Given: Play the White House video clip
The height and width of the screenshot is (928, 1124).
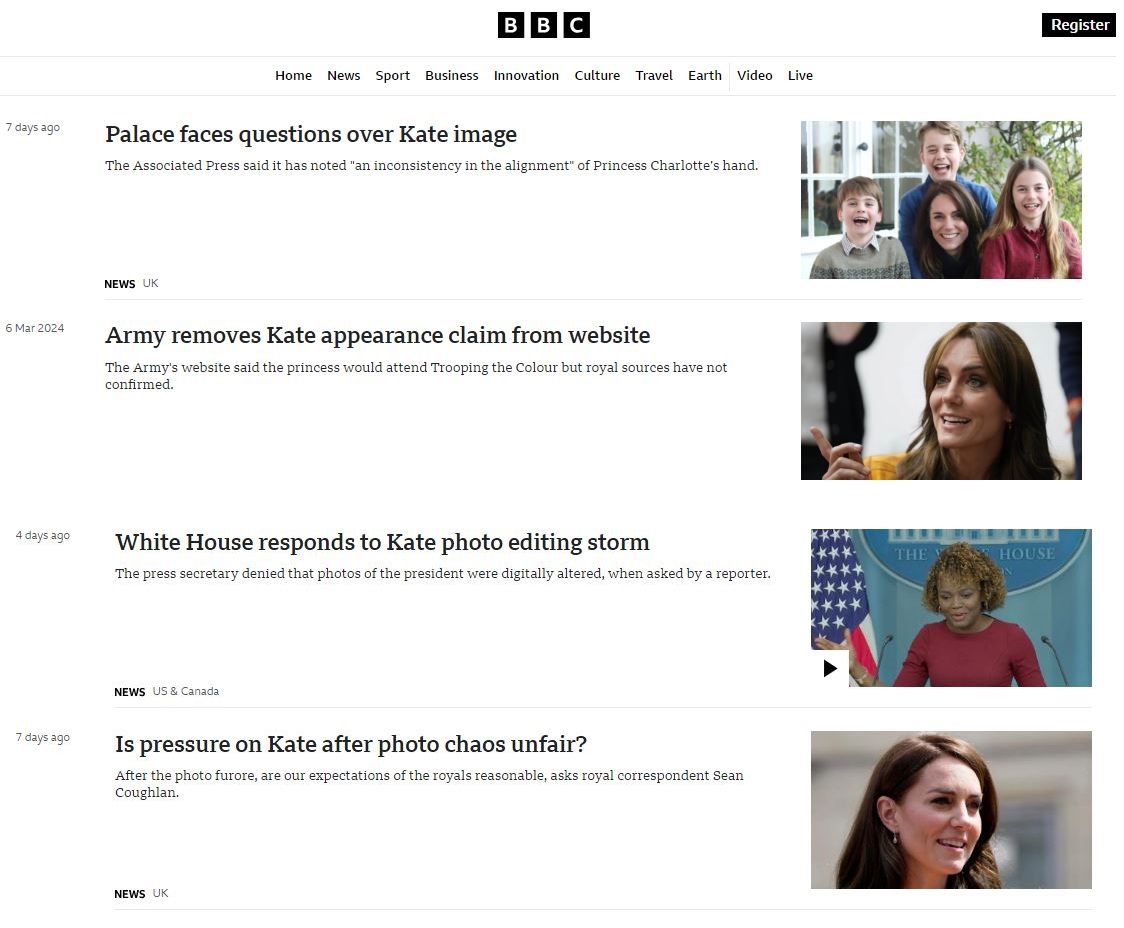Looking at the screenshot, I should tap(829, 668).
